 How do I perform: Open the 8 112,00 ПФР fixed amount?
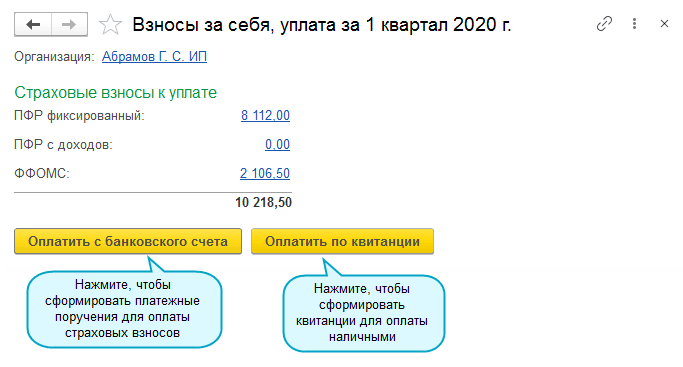pos(265,115)
